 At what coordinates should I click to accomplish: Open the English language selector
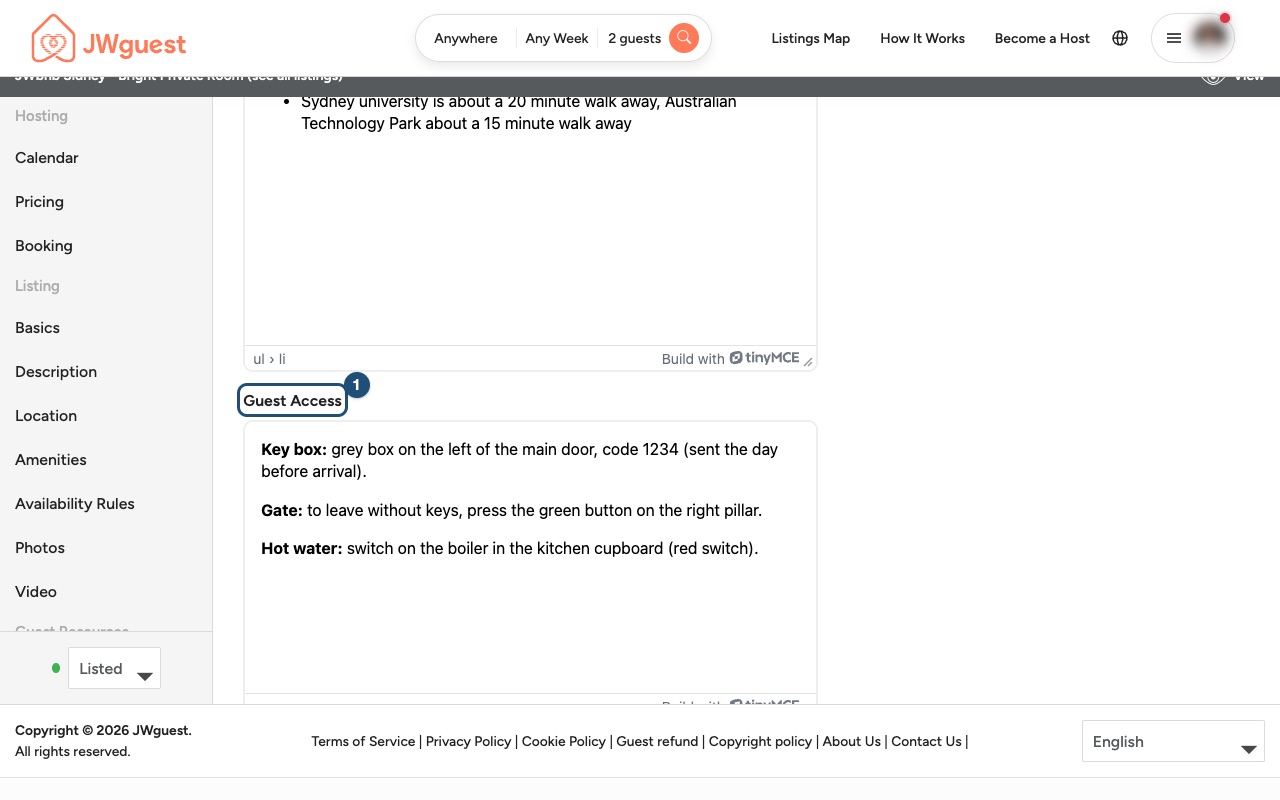pos(1173,742)
